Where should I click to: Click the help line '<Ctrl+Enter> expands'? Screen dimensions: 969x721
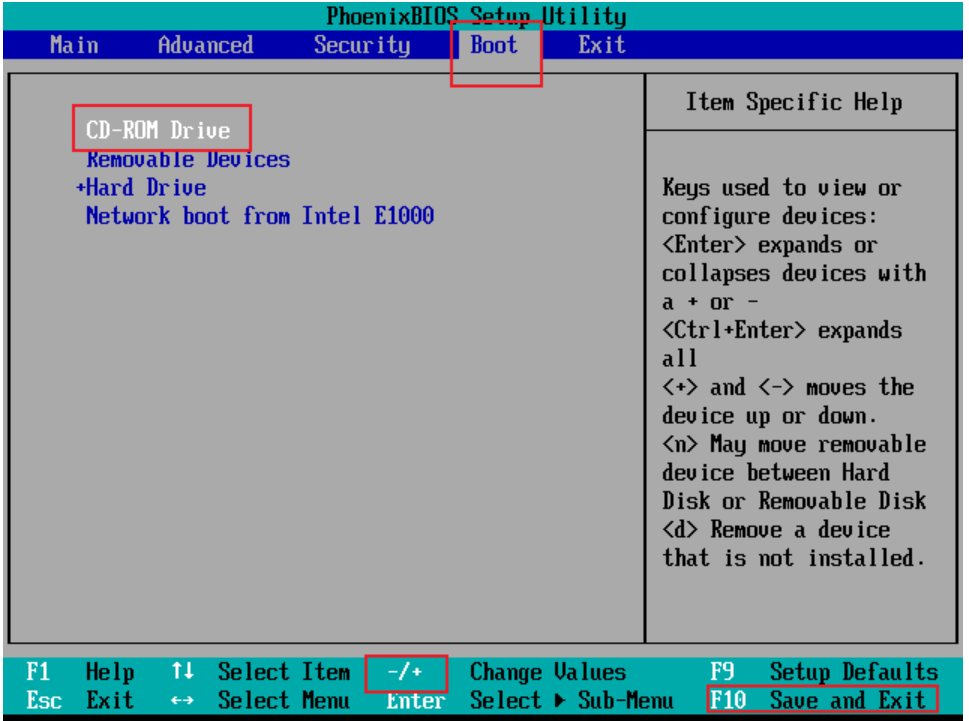pos(782,331)
